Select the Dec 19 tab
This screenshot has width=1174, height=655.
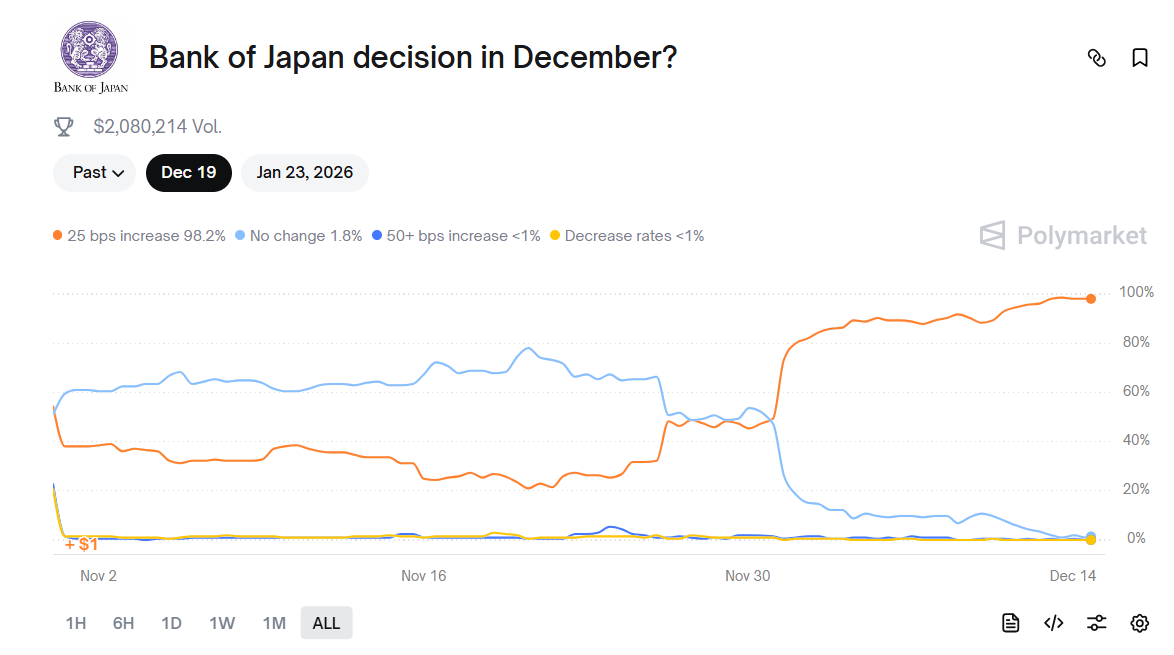click(188, 172)
